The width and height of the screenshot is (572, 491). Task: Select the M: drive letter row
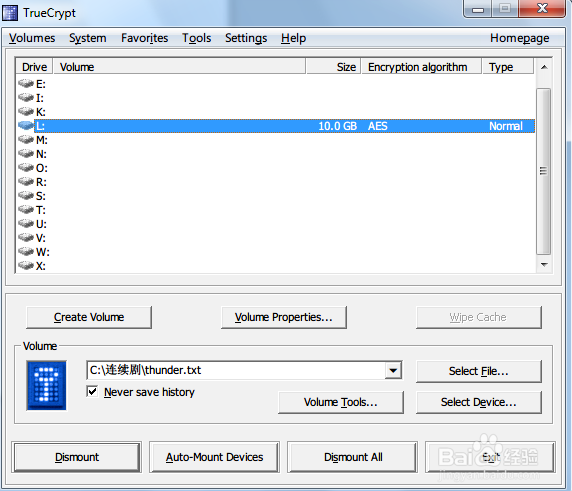276,140
